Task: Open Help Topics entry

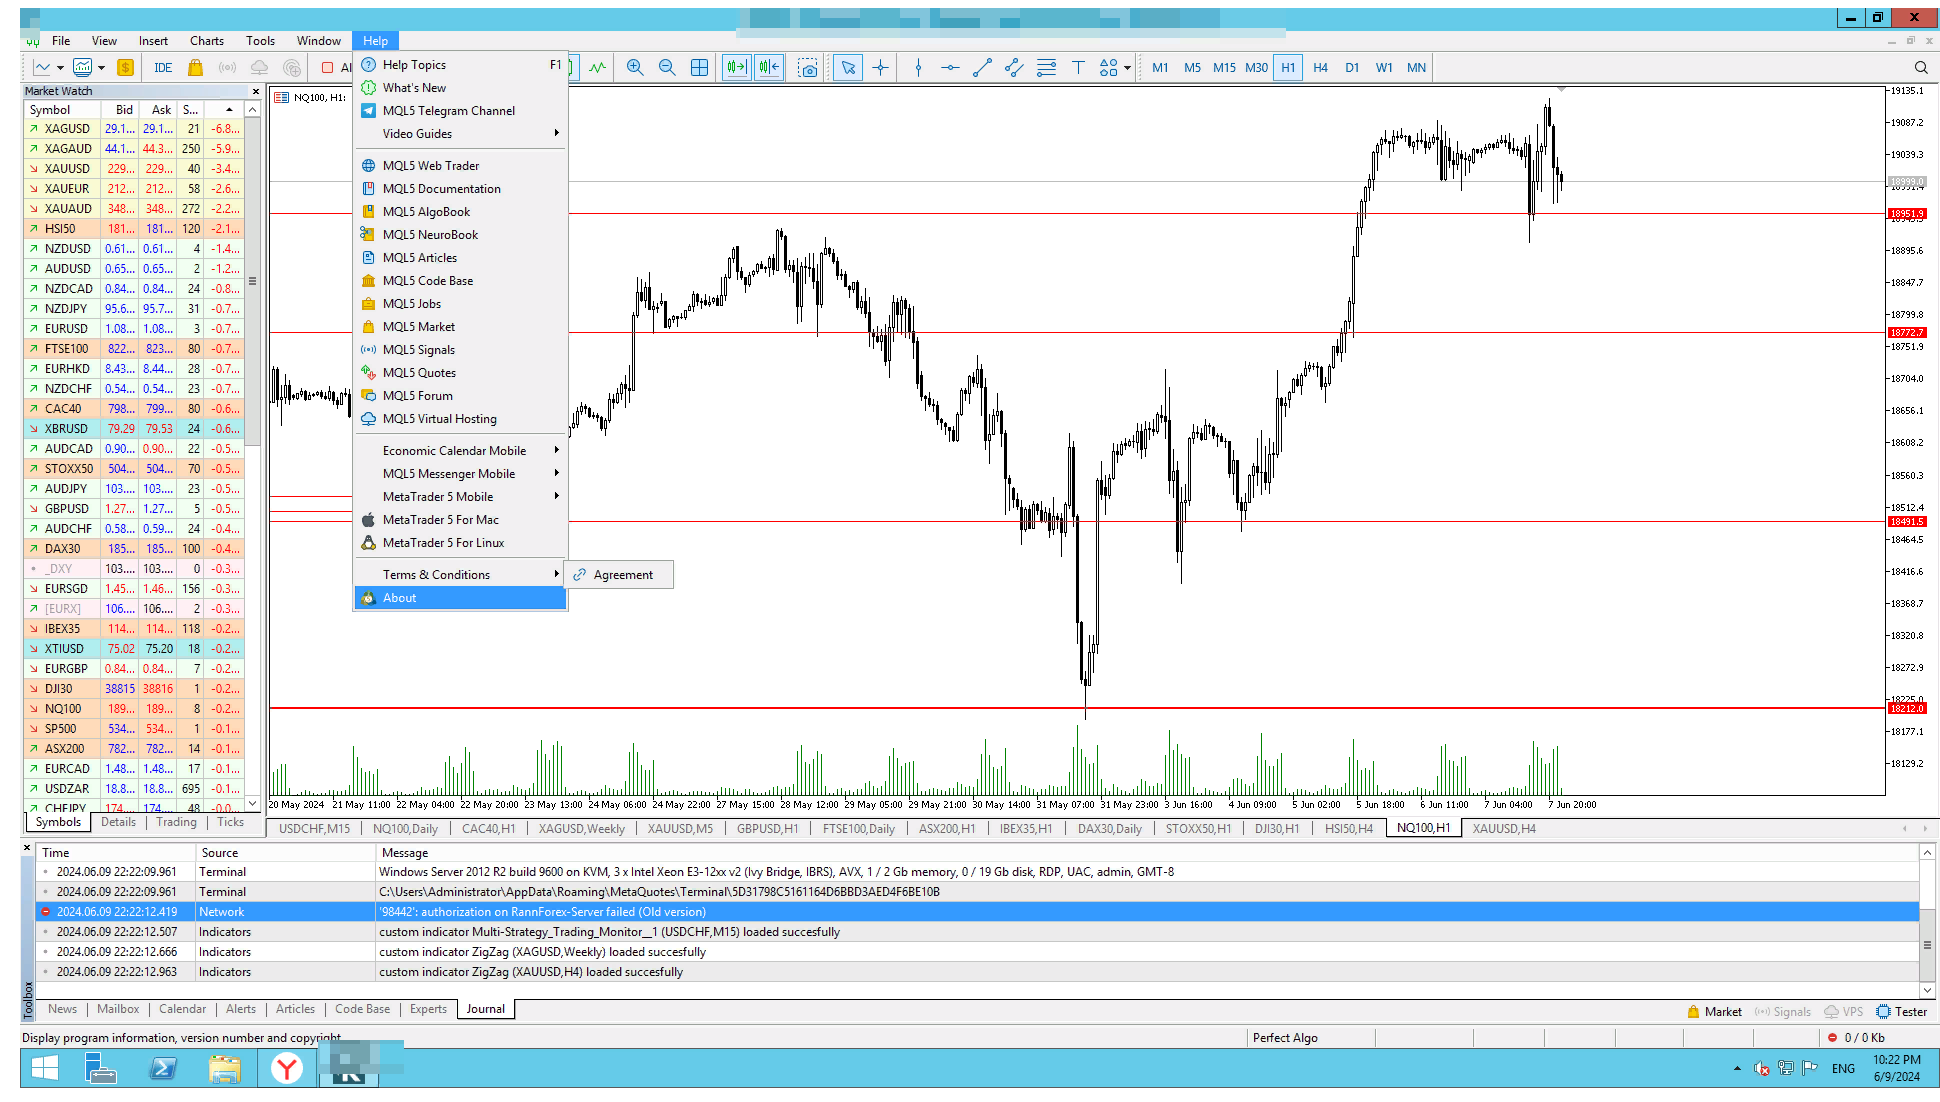Action: (x=460, y=65)
